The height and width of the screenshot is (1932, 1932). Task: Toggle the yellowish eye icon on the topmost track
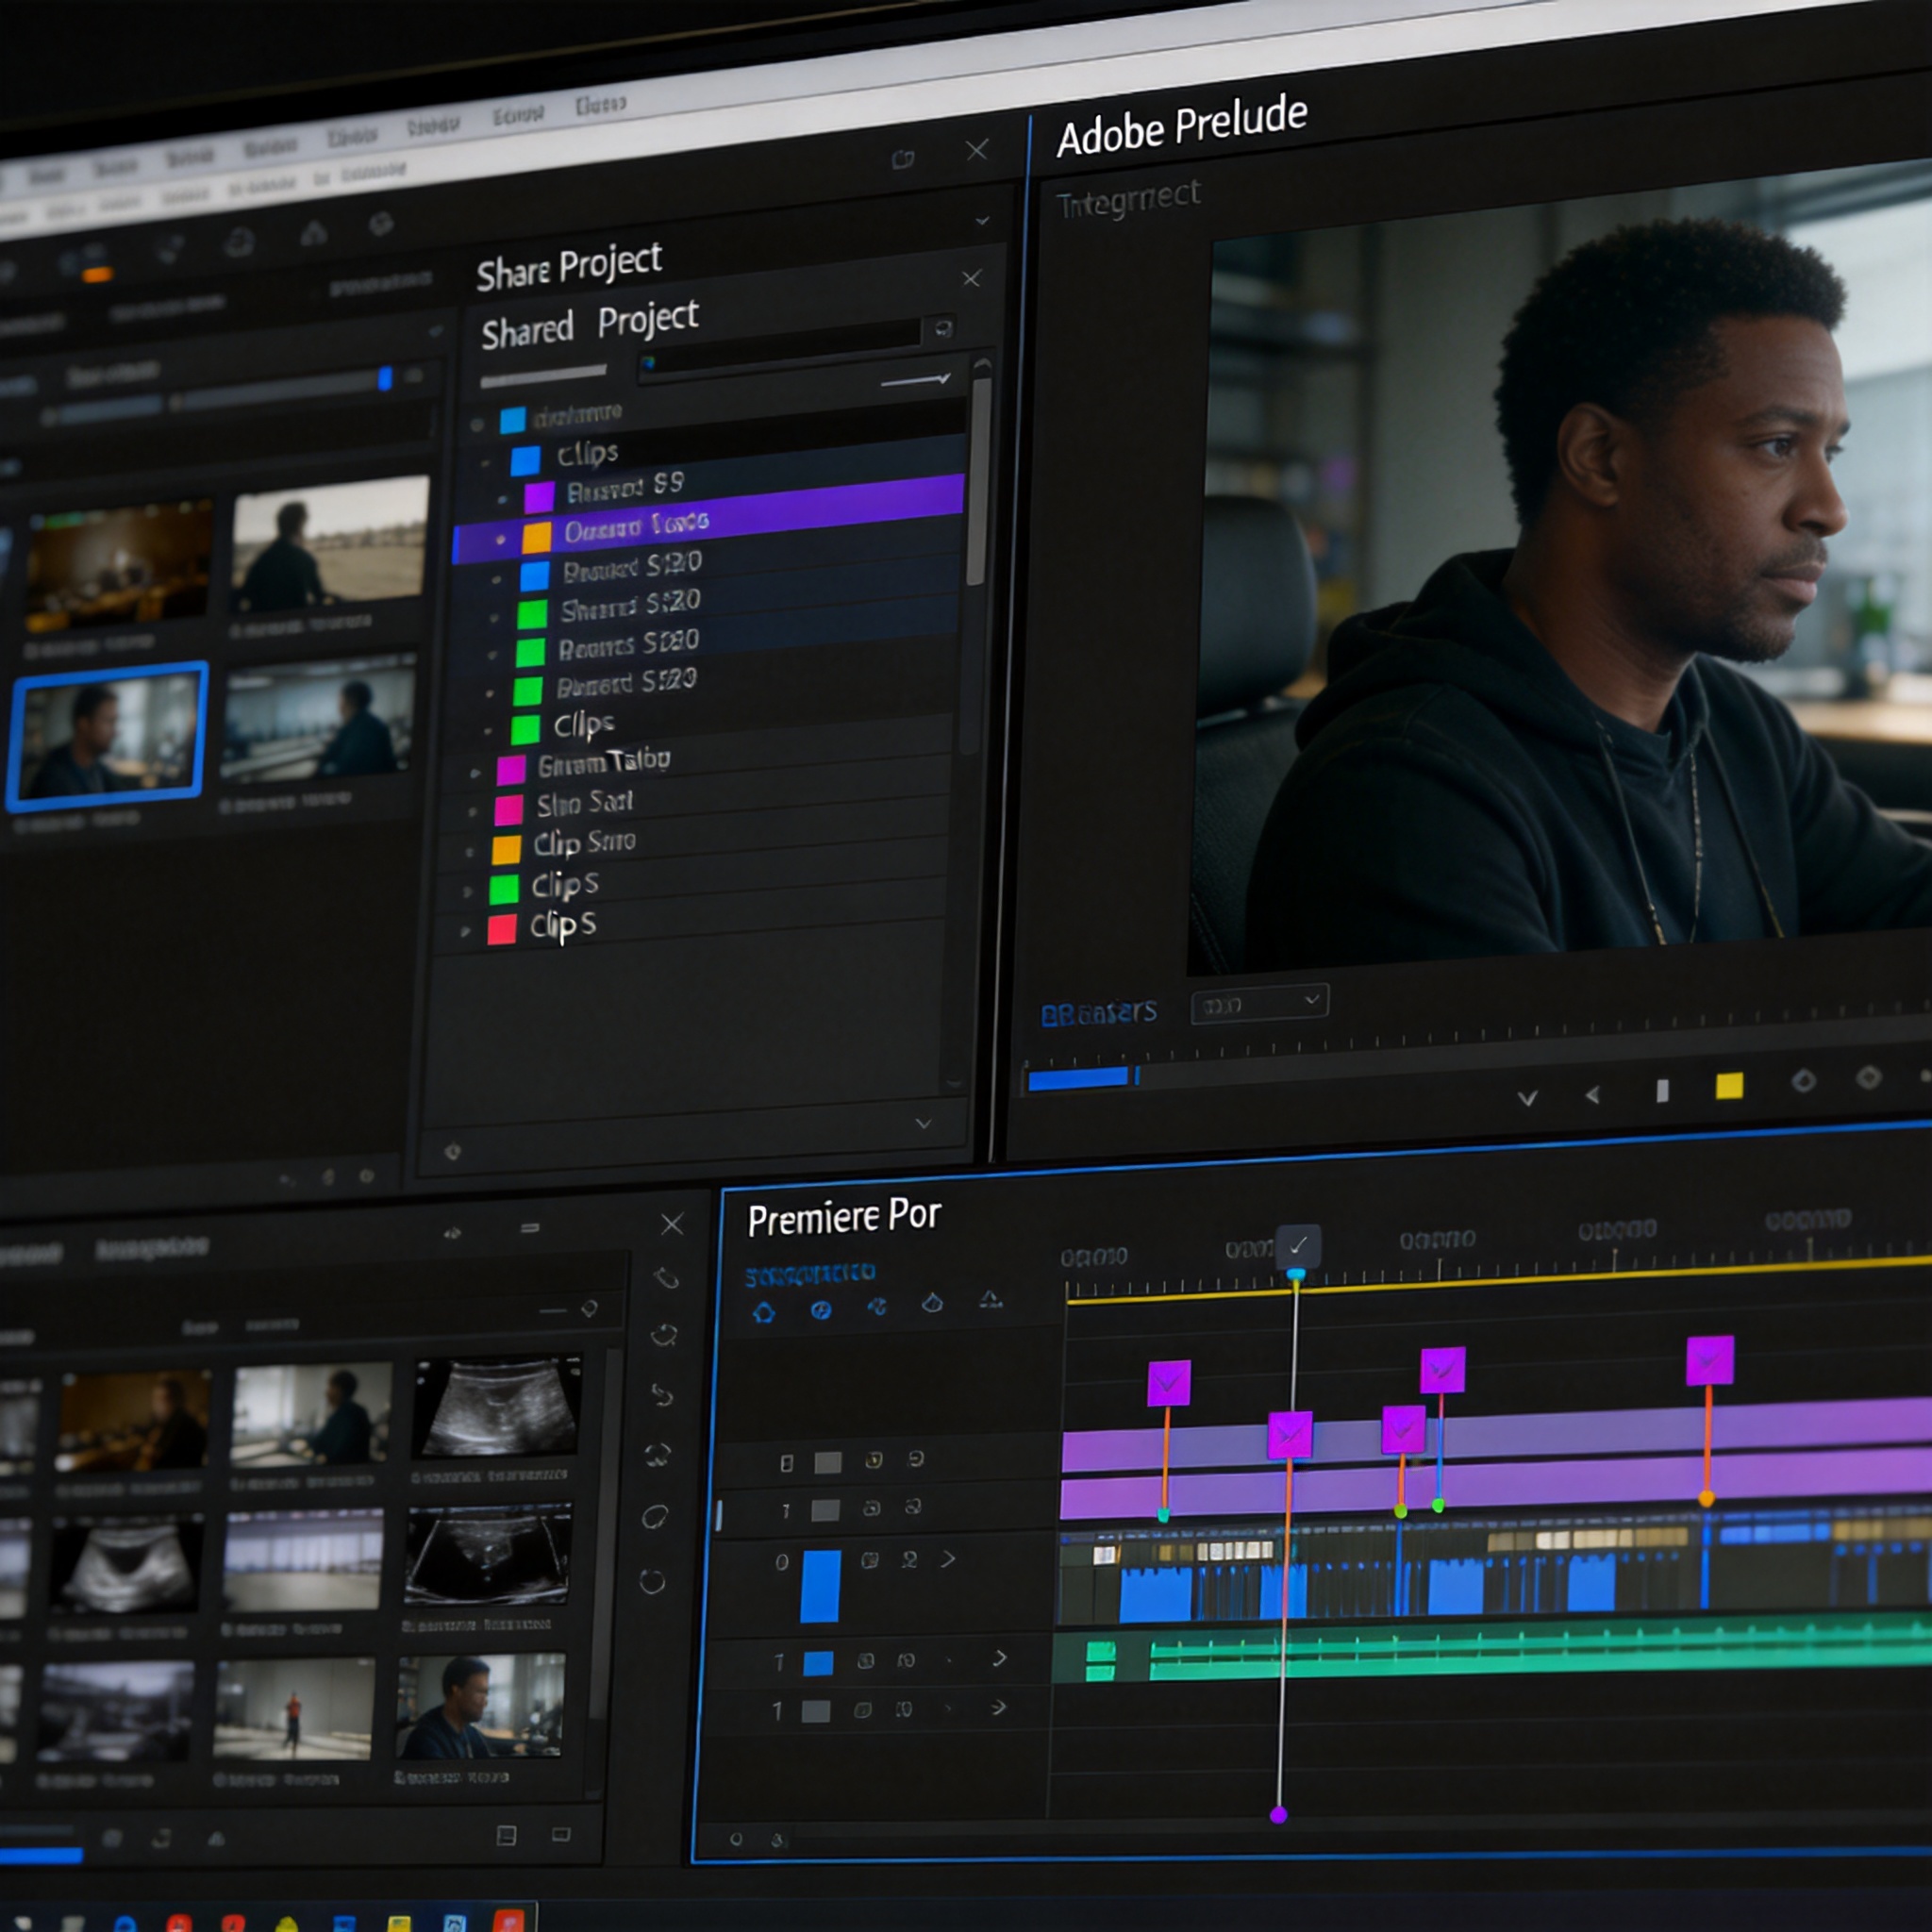(x=873, y=1461)
